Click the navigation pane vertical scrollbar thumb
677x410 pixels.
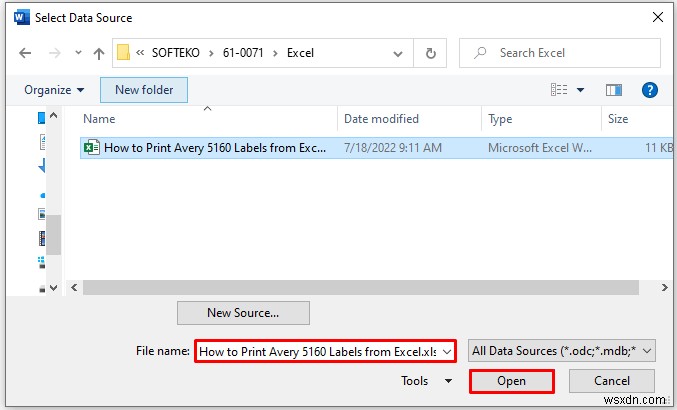tap(54, 235)
